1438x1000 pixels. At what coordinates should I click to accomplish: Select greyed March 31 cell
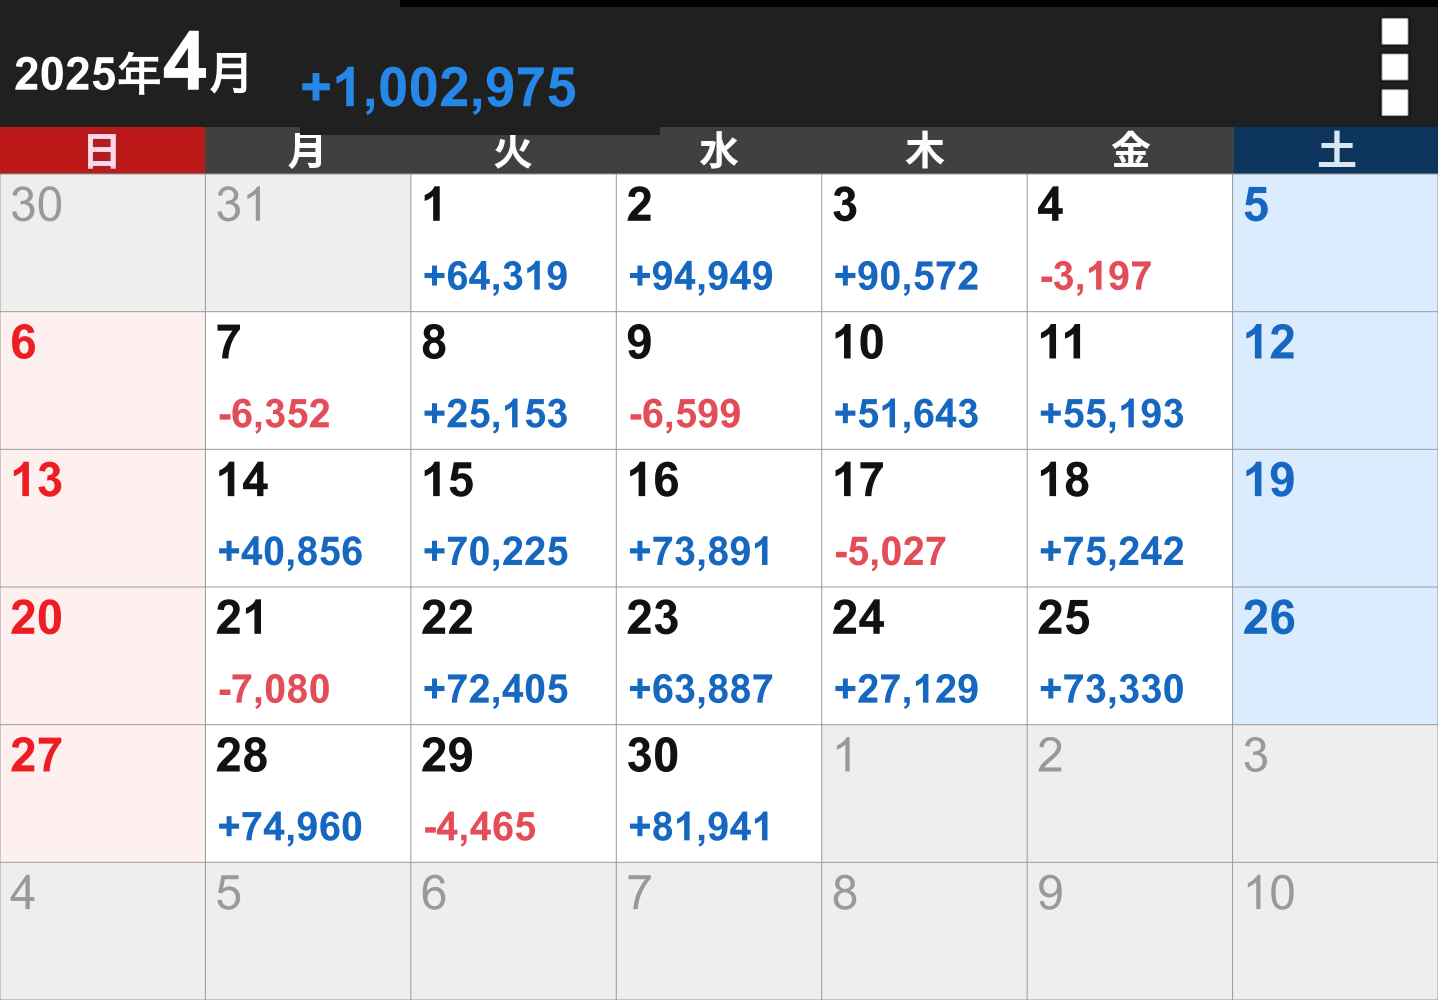[x=308, y=243]
